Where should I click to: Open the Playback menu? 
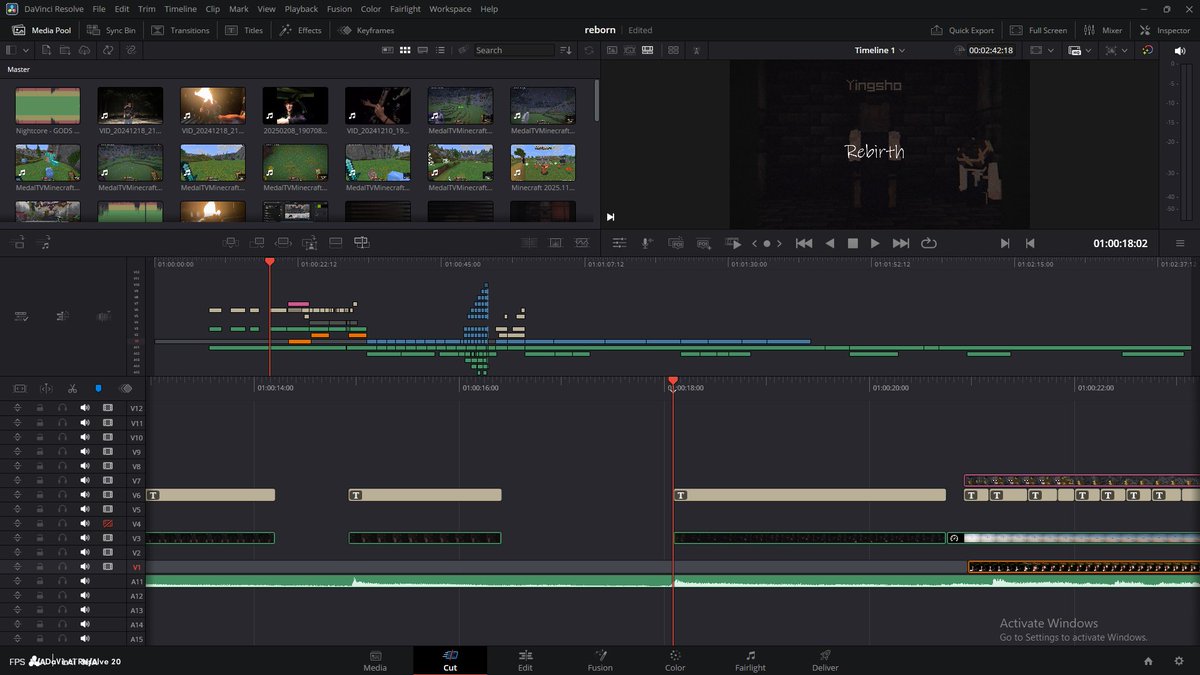[x=300, y=8]
